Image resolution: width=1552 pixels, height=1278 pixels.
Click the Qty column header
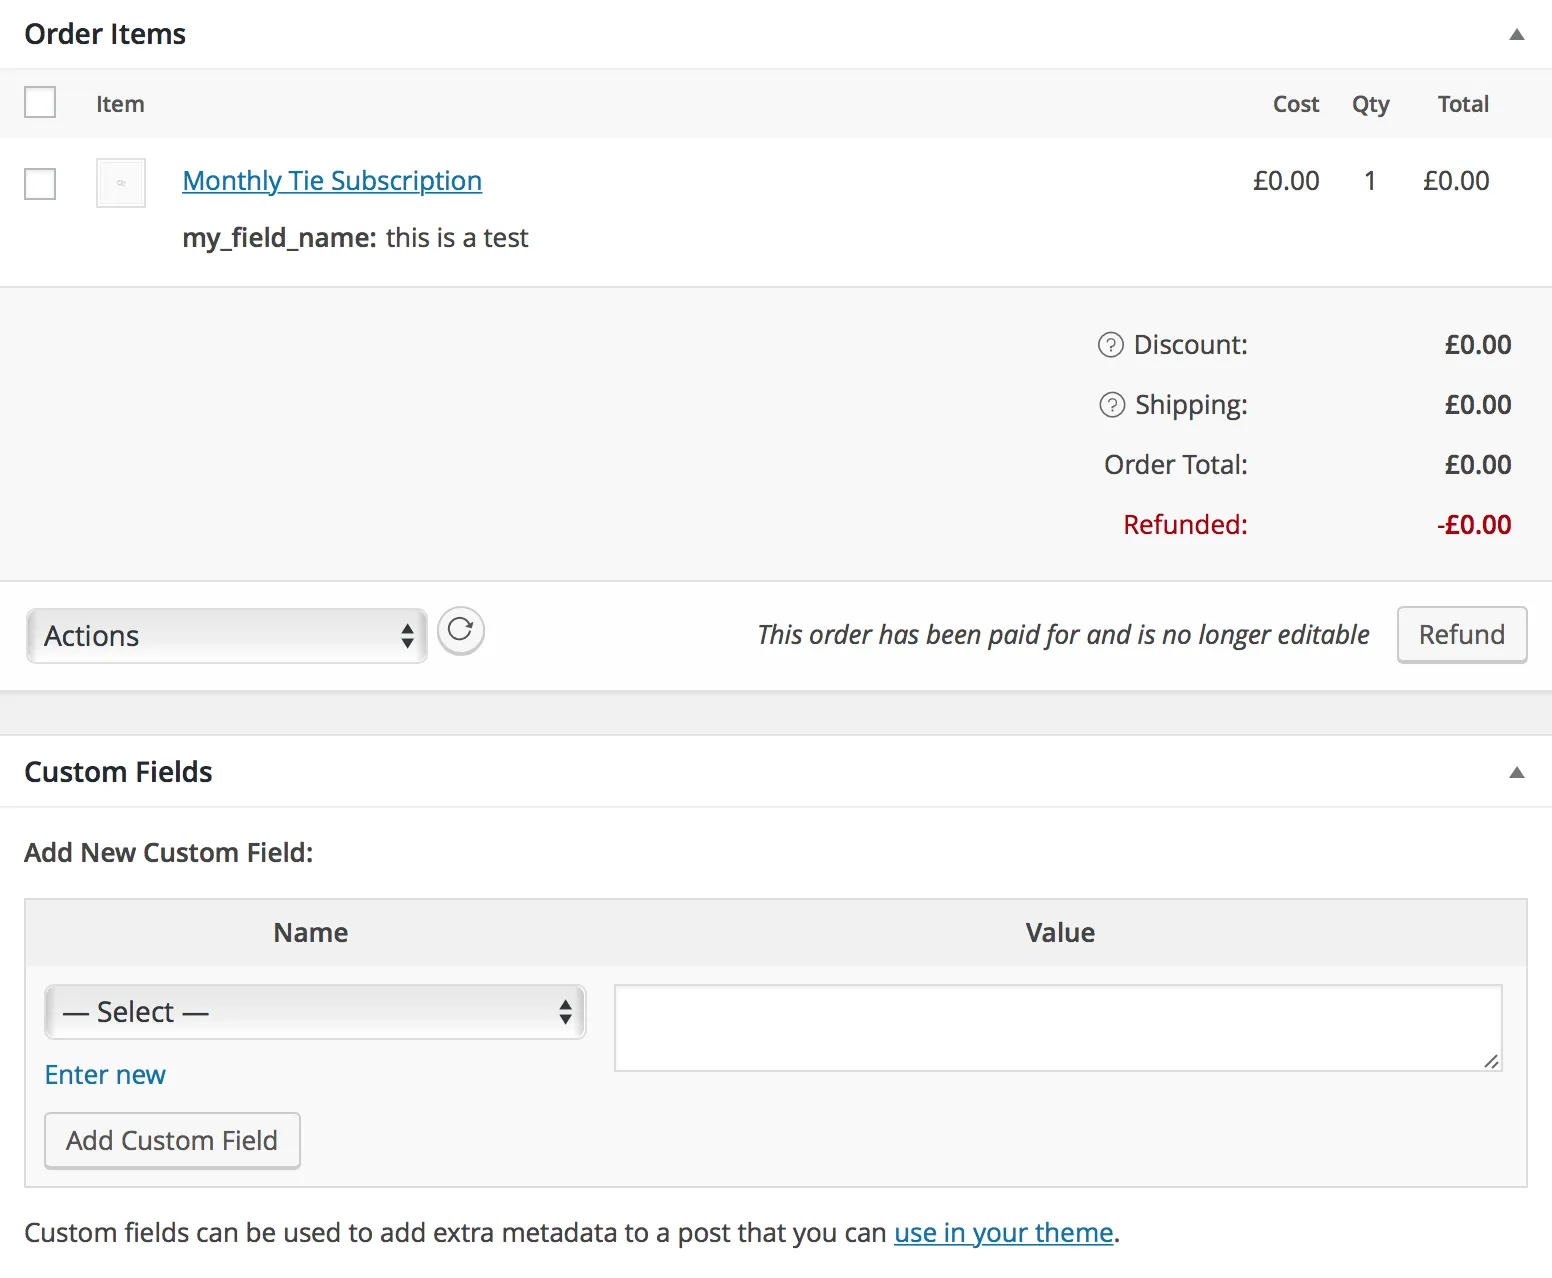pos(1370,104)
